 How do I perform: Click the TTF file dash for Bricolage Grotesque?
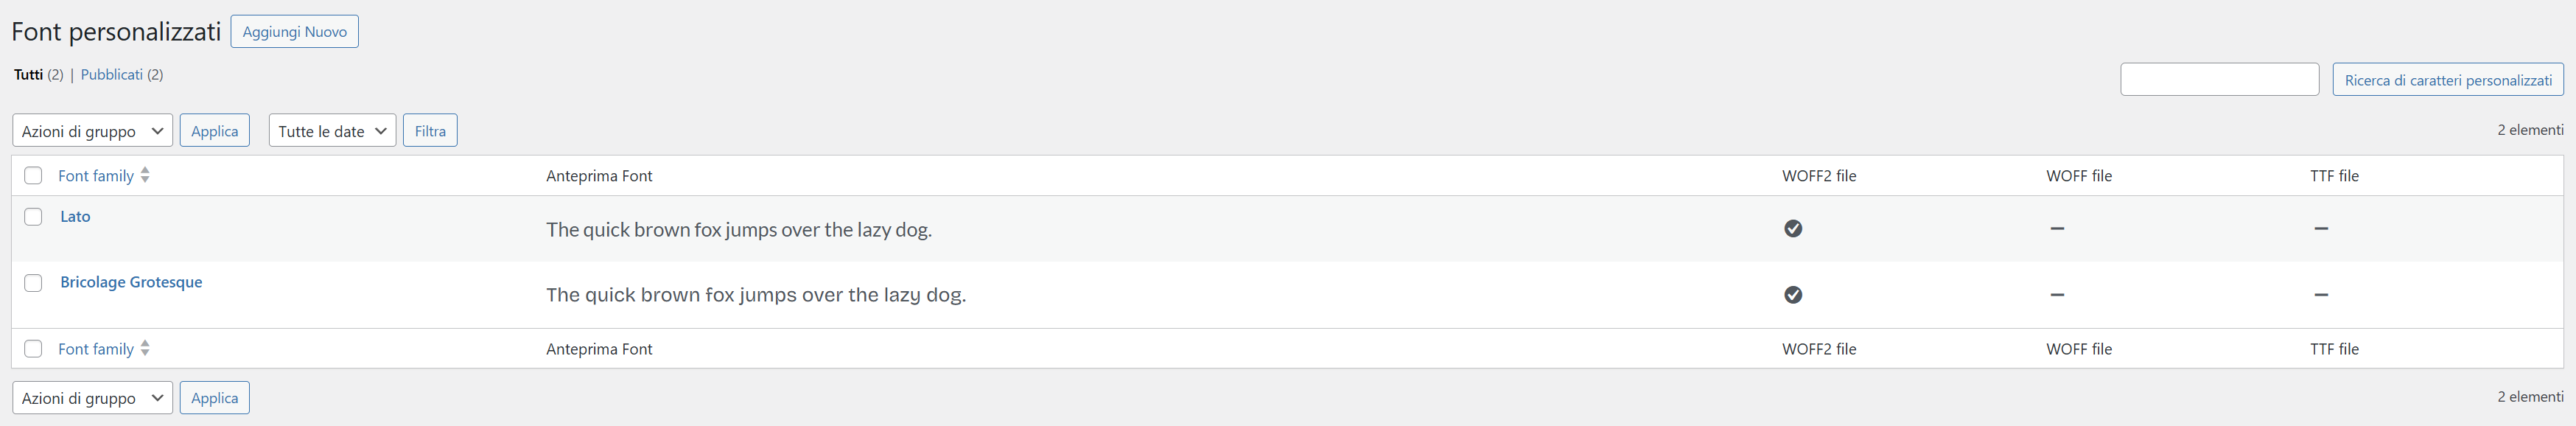(x=2320, y=295)
